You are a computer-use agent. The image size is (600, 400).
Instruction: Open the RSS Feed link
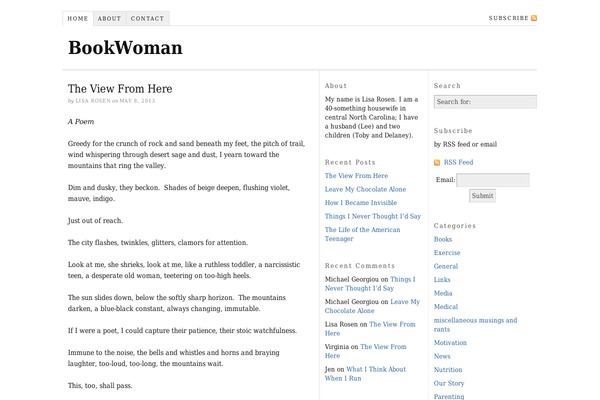pyautogui.click(x=458, y=162)
